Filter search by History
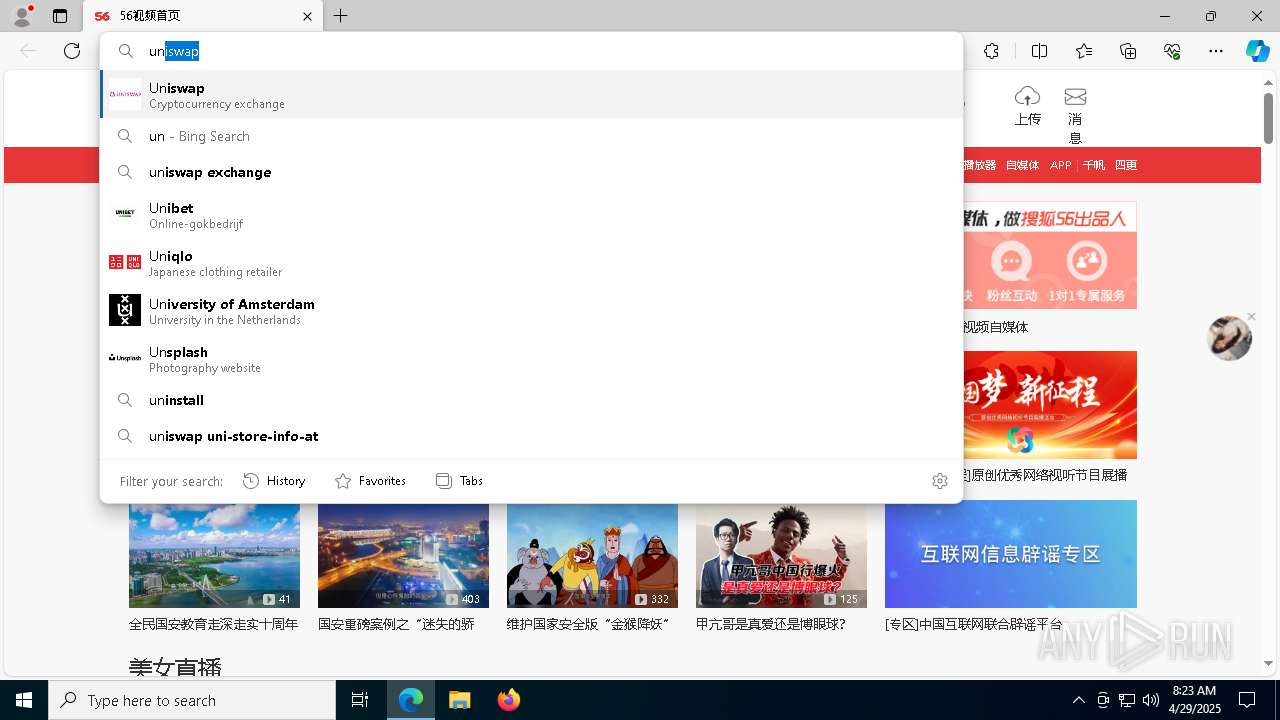The width and height of the screenshot is (1280, 720). pyautogui.click(x=274, y=481)
